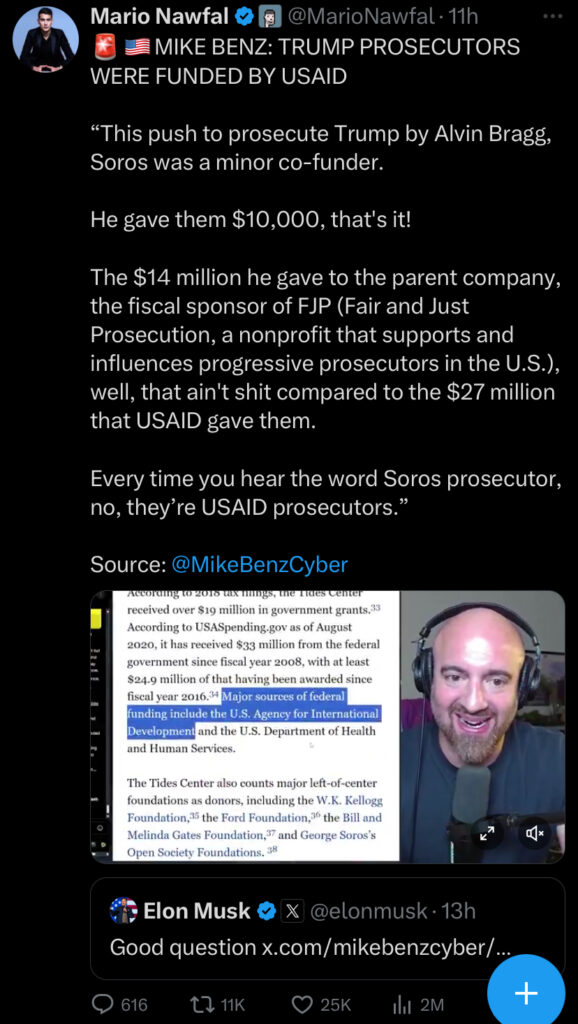Open the @MikeBenzCyber source mention

point(259,564)
